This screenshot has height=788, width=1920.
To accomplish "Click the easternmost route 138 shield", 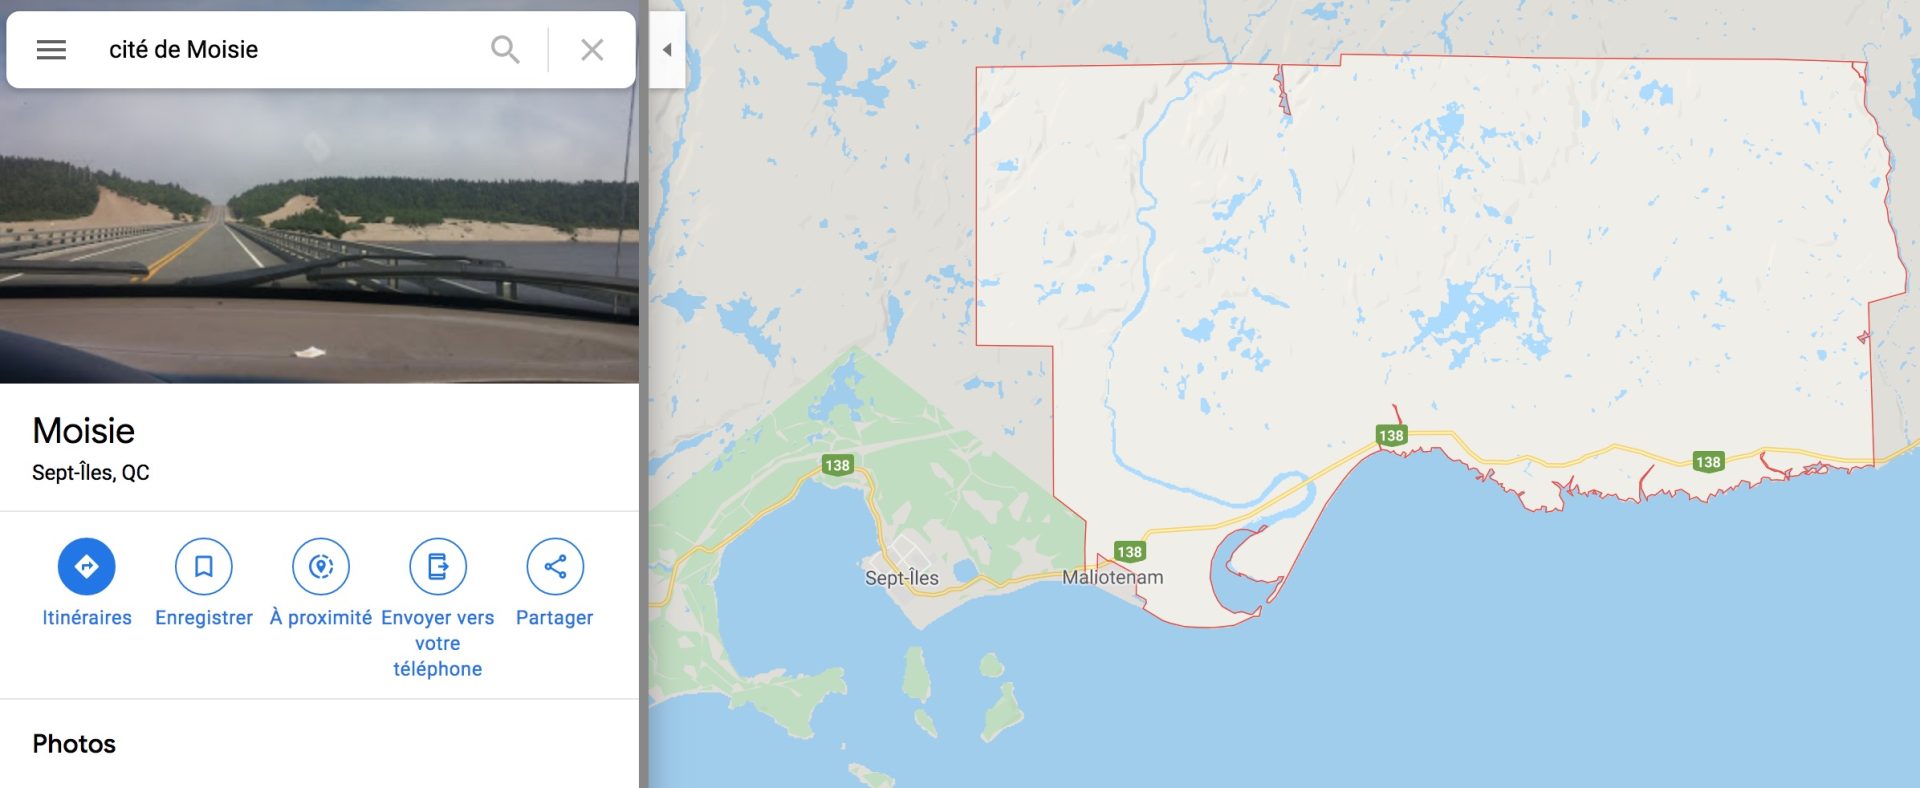I will pos(1708,462).
